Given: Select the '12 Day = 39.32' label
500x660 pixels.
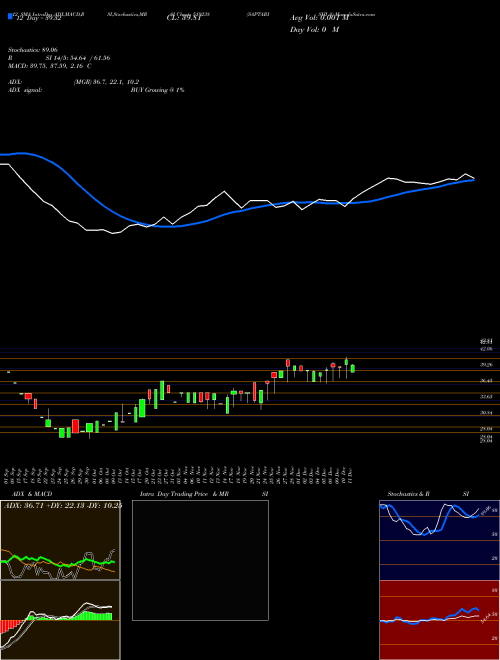Looking at the screenshot, I should pos(37,19).
